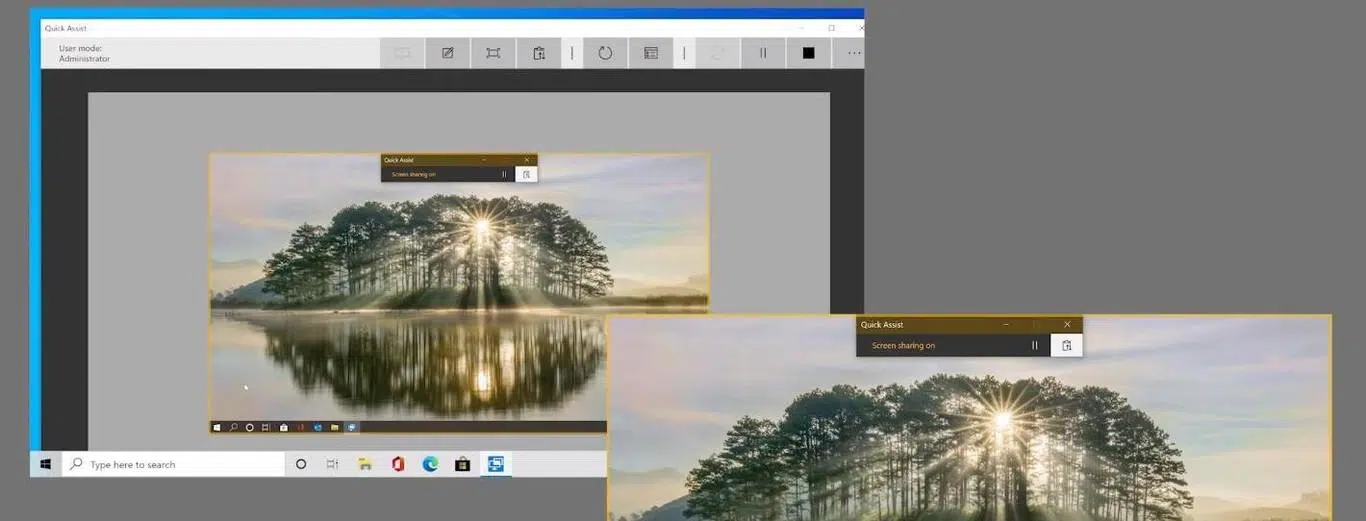Select the Annotate pen tool
This screenshot has height=521, width=1366.
point(448,53)
